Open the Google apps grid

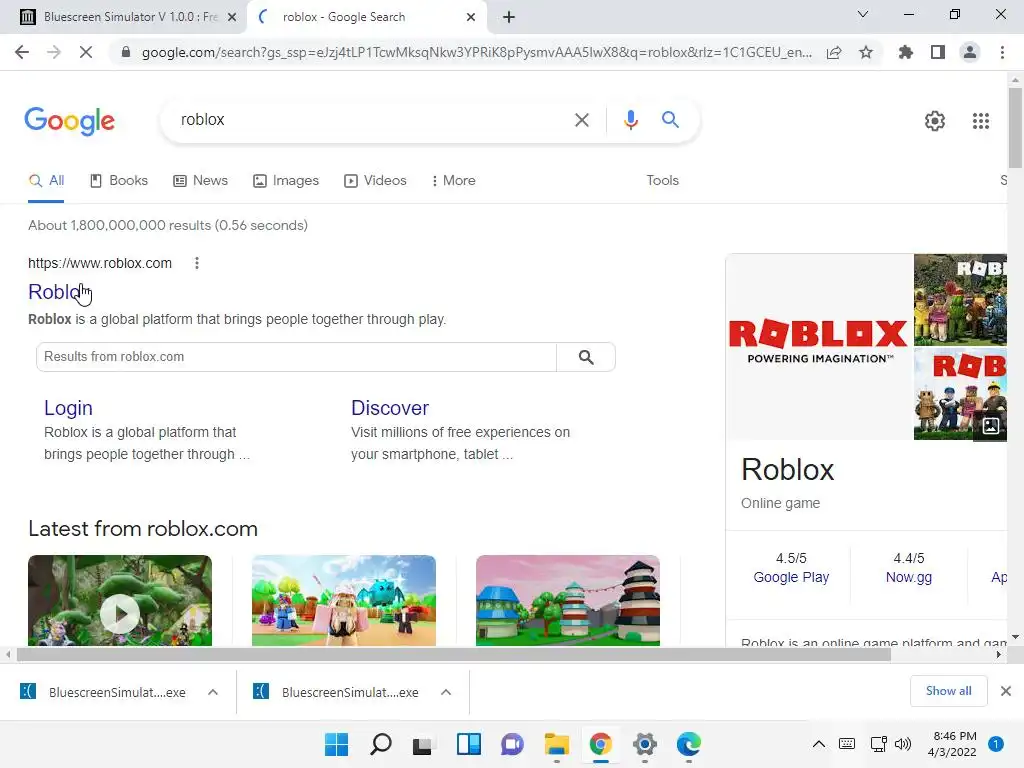pos(981,121)
